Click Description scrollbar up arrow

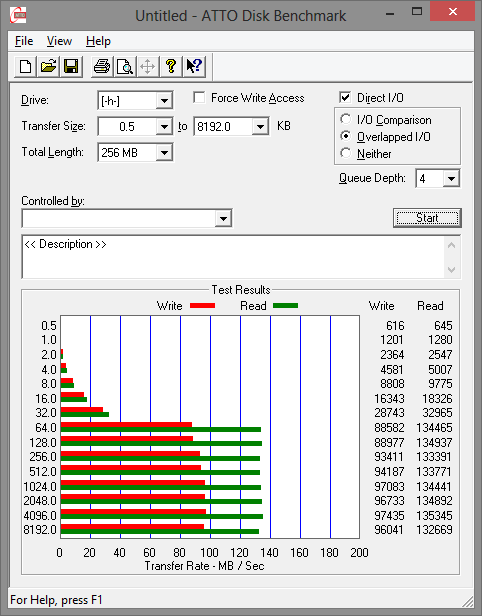(451, 246)
